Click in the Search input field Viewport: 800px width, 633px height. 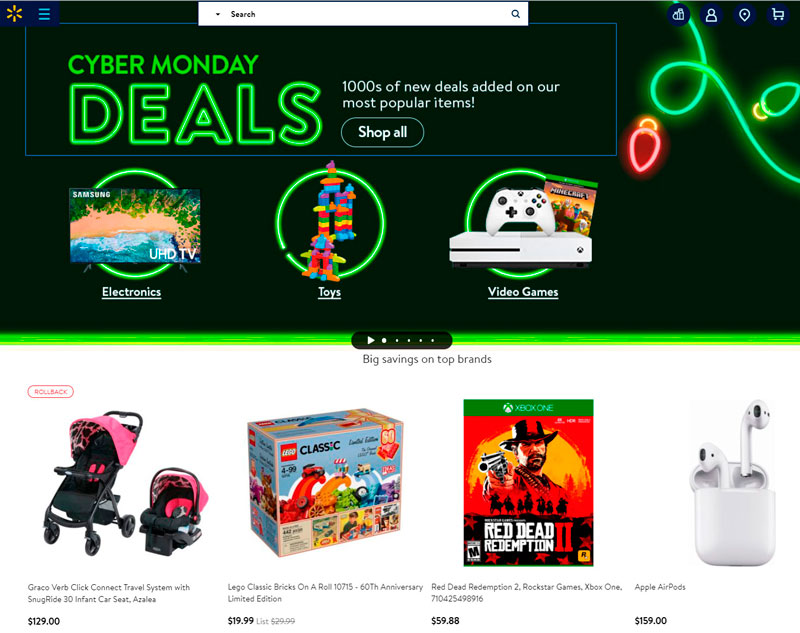click(367, 14)
